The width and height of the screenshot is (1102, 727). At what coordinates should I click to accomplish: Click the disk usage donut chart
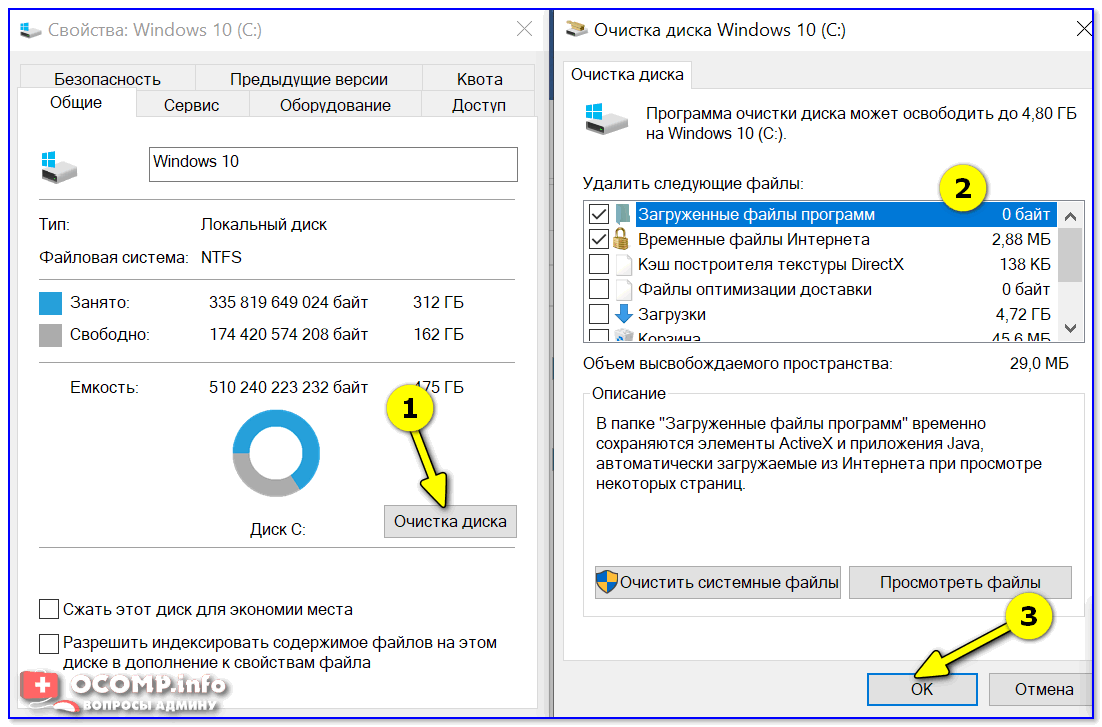[276, 453]
